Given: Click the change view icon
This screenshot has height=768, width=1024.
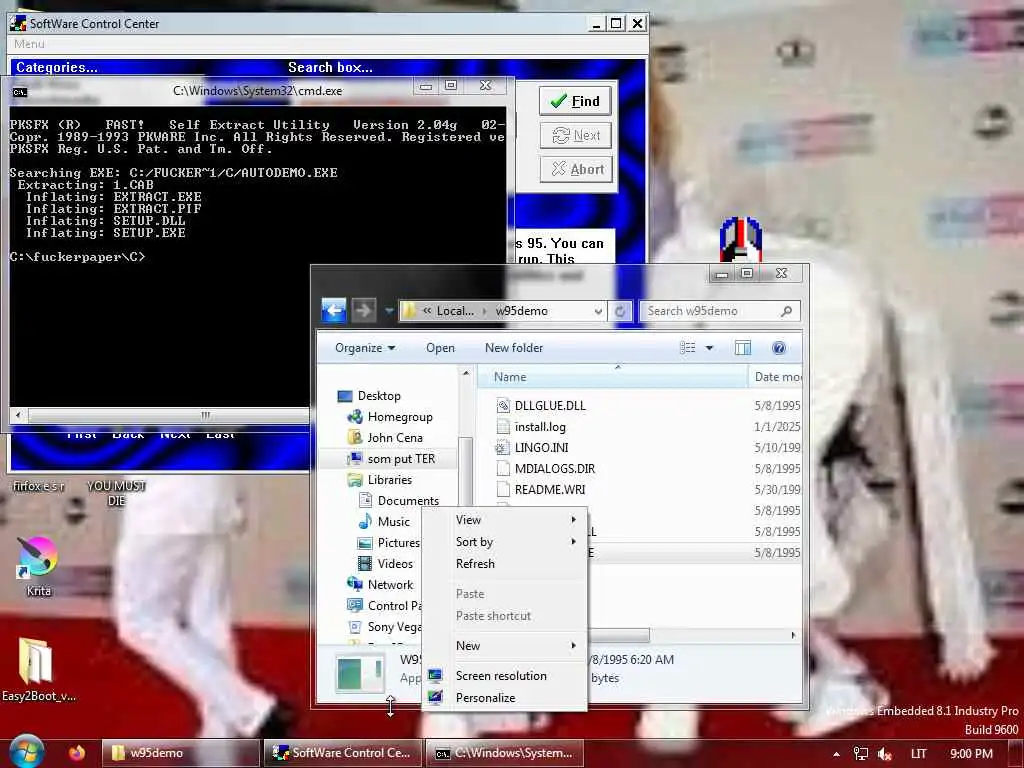Looking at the screenshot, I should pos(688,347).
